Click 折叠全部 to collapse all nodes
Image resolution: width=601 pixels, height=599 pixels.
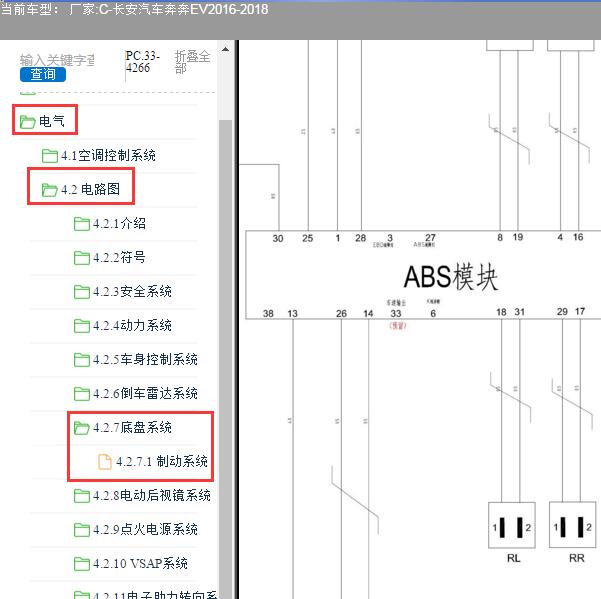click(x=192, y=62)
